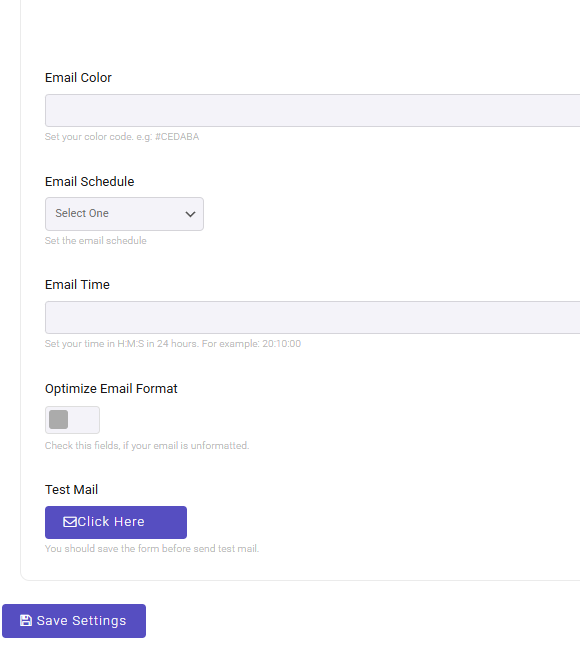Click the 'Set the email schedule' hint
580x656 pixels.
pyautogui.click(x=96, y=241)
